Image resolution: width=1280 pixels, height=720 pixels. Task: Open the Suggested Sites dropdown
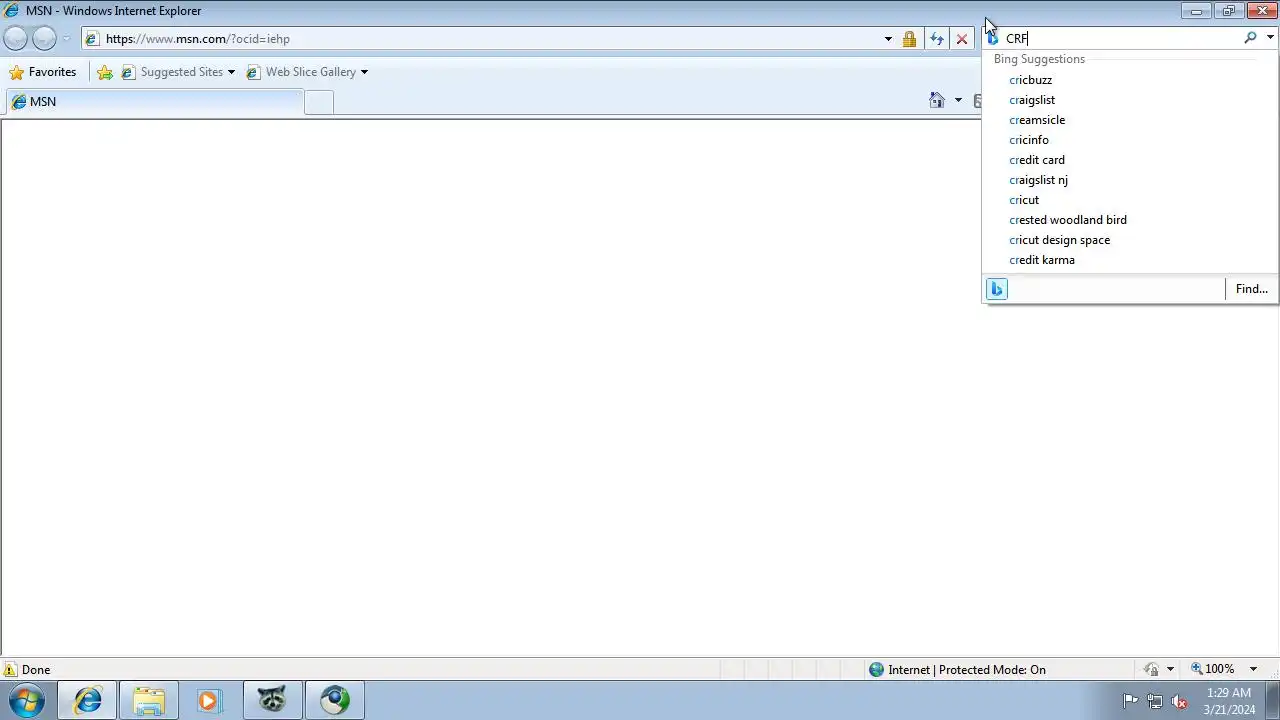[x=178, y=72]
